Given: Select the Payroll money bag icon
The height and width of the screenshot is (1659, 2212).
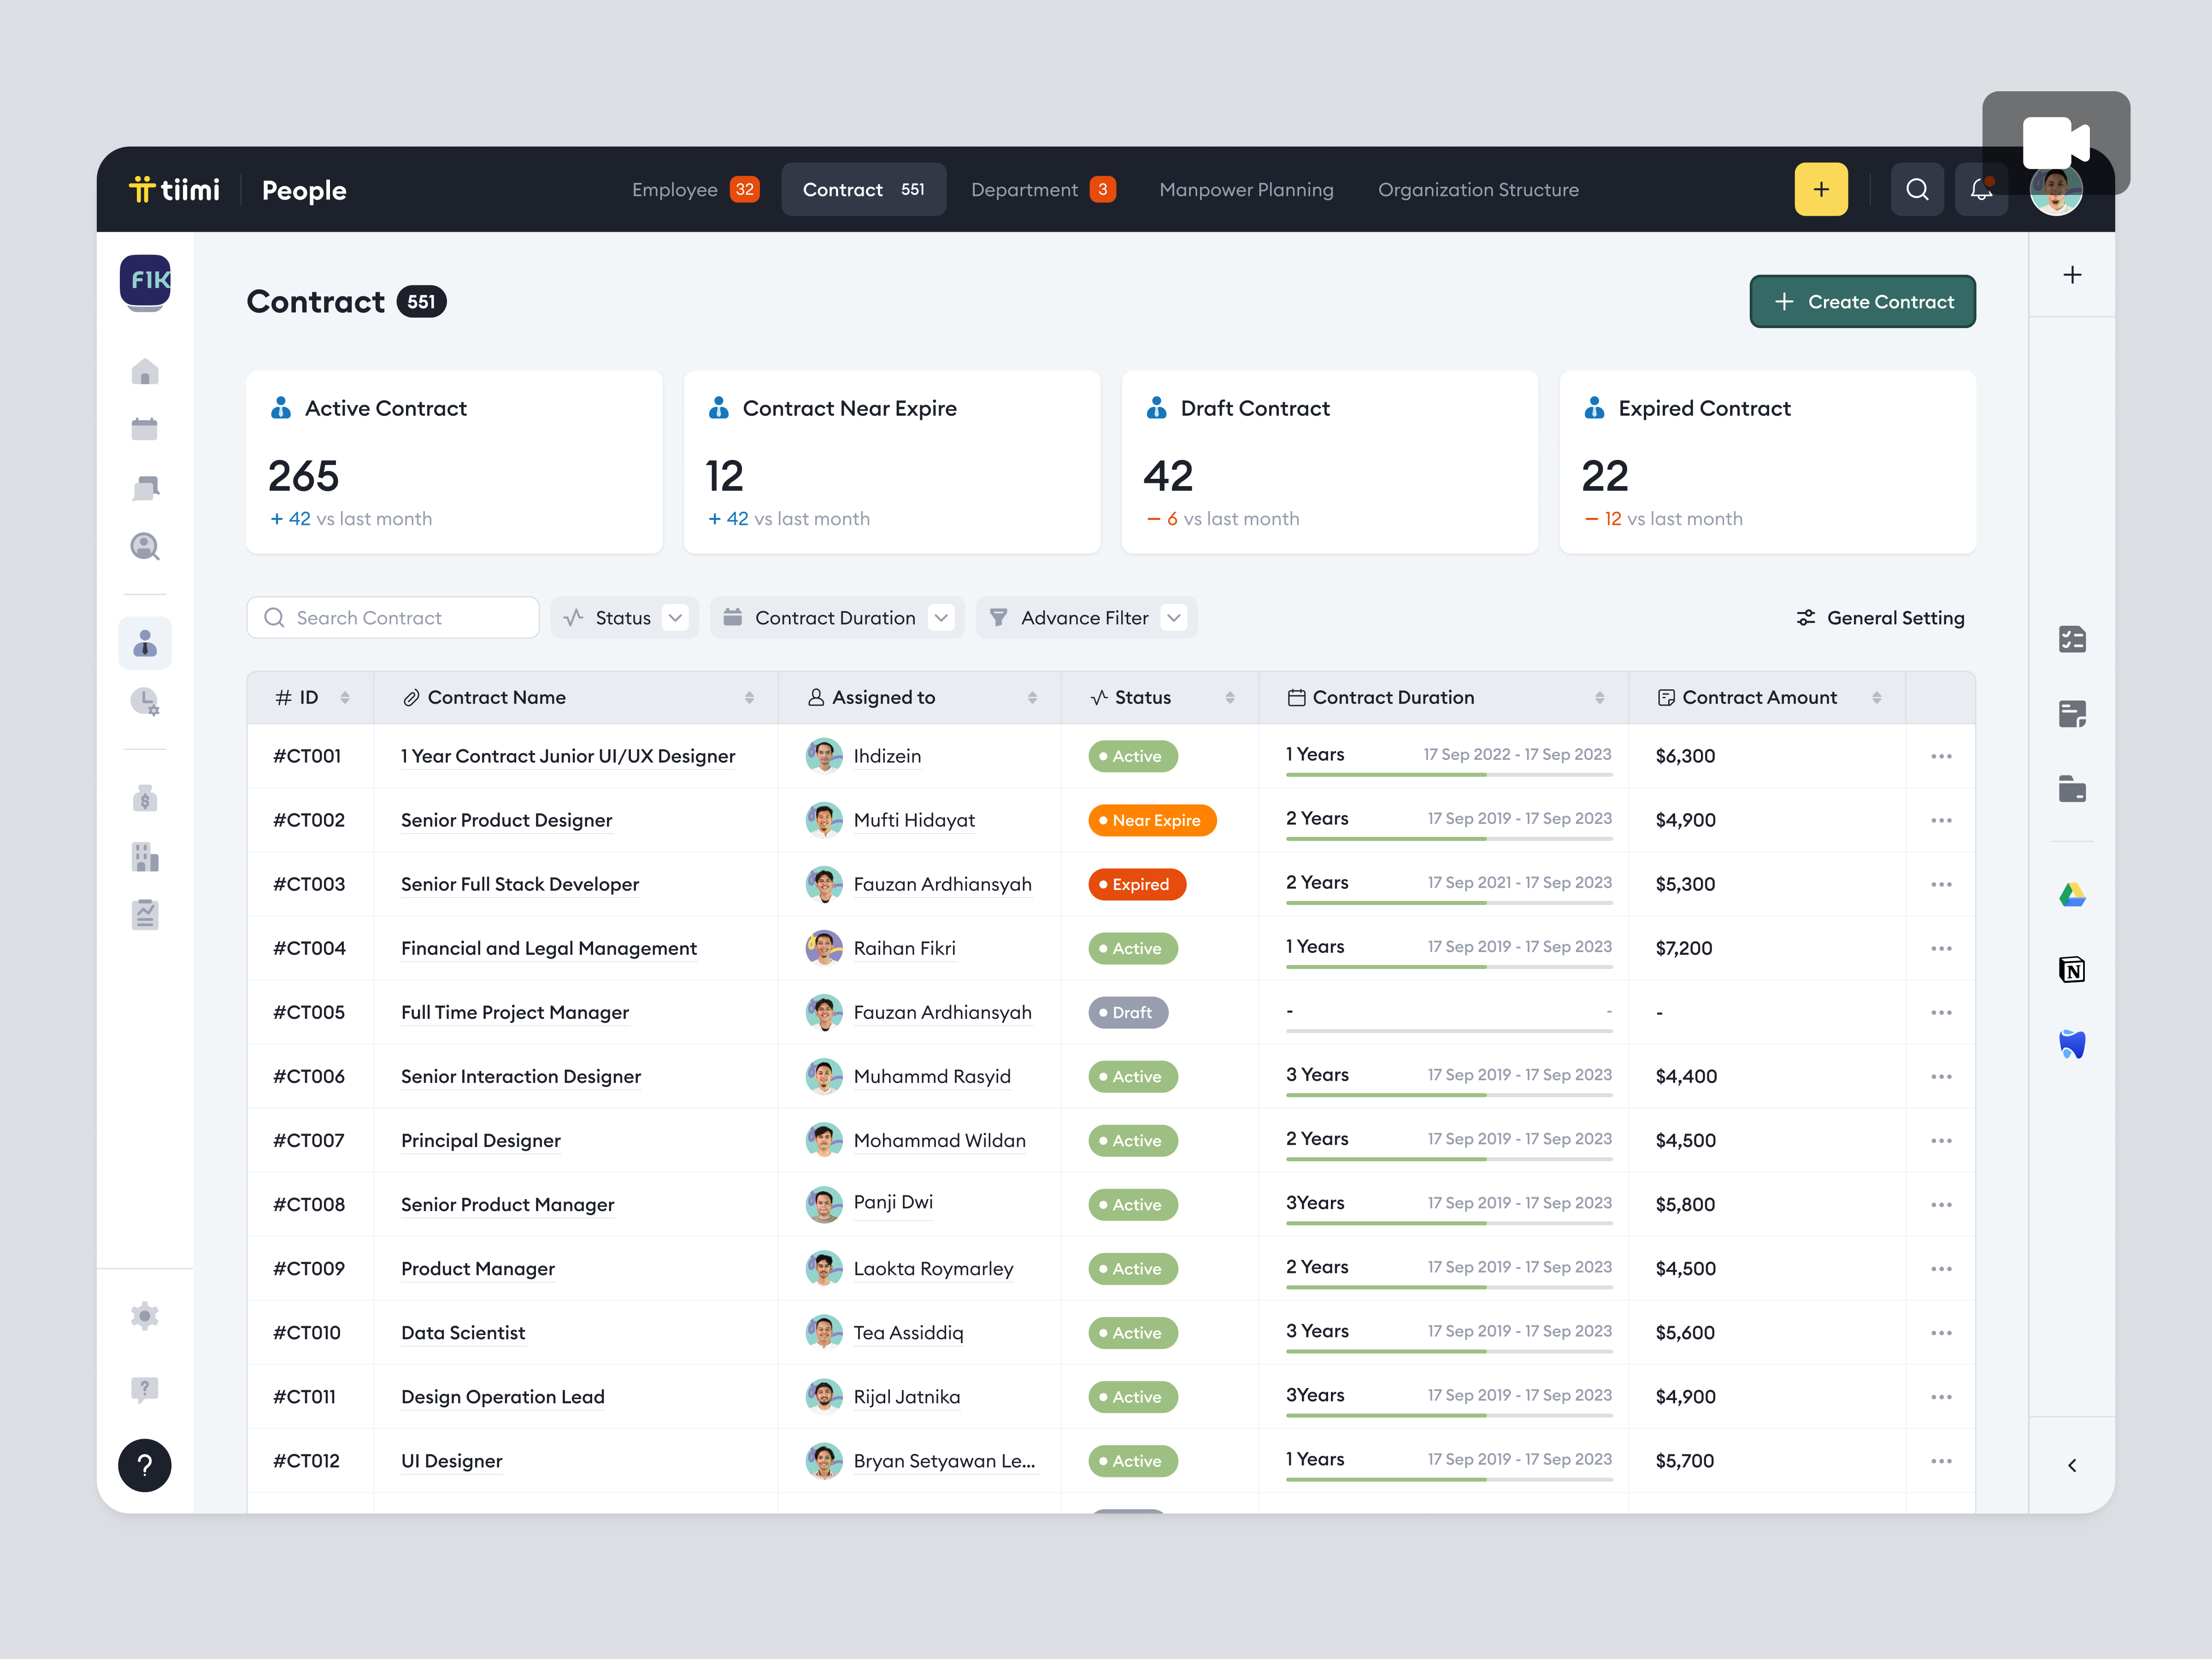Looking at the screenshot, I should pos(145,799).
